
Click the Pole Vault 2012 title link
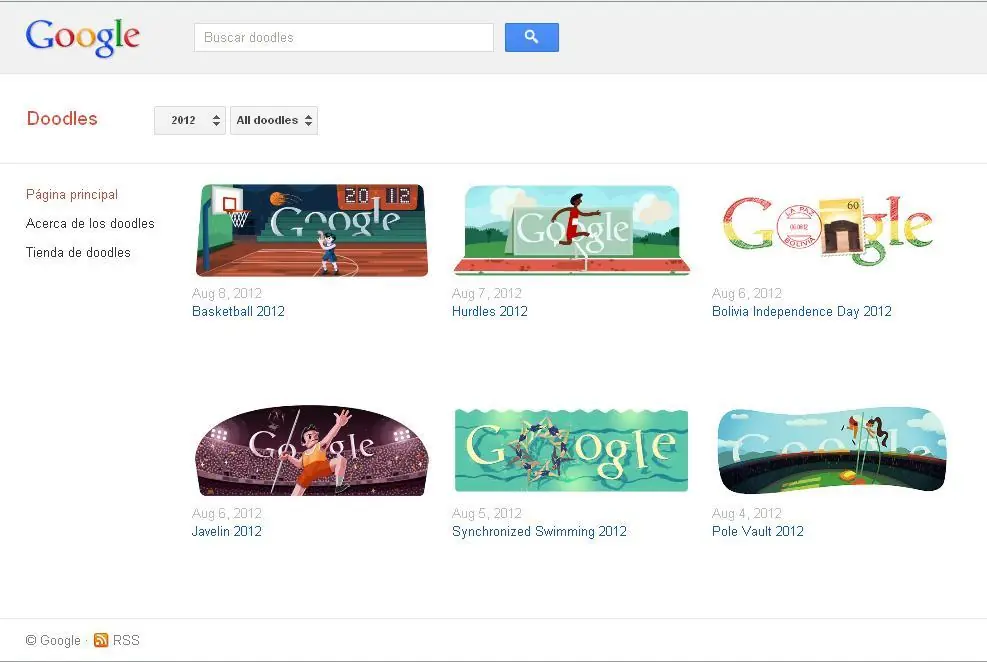tap(758, 532)
